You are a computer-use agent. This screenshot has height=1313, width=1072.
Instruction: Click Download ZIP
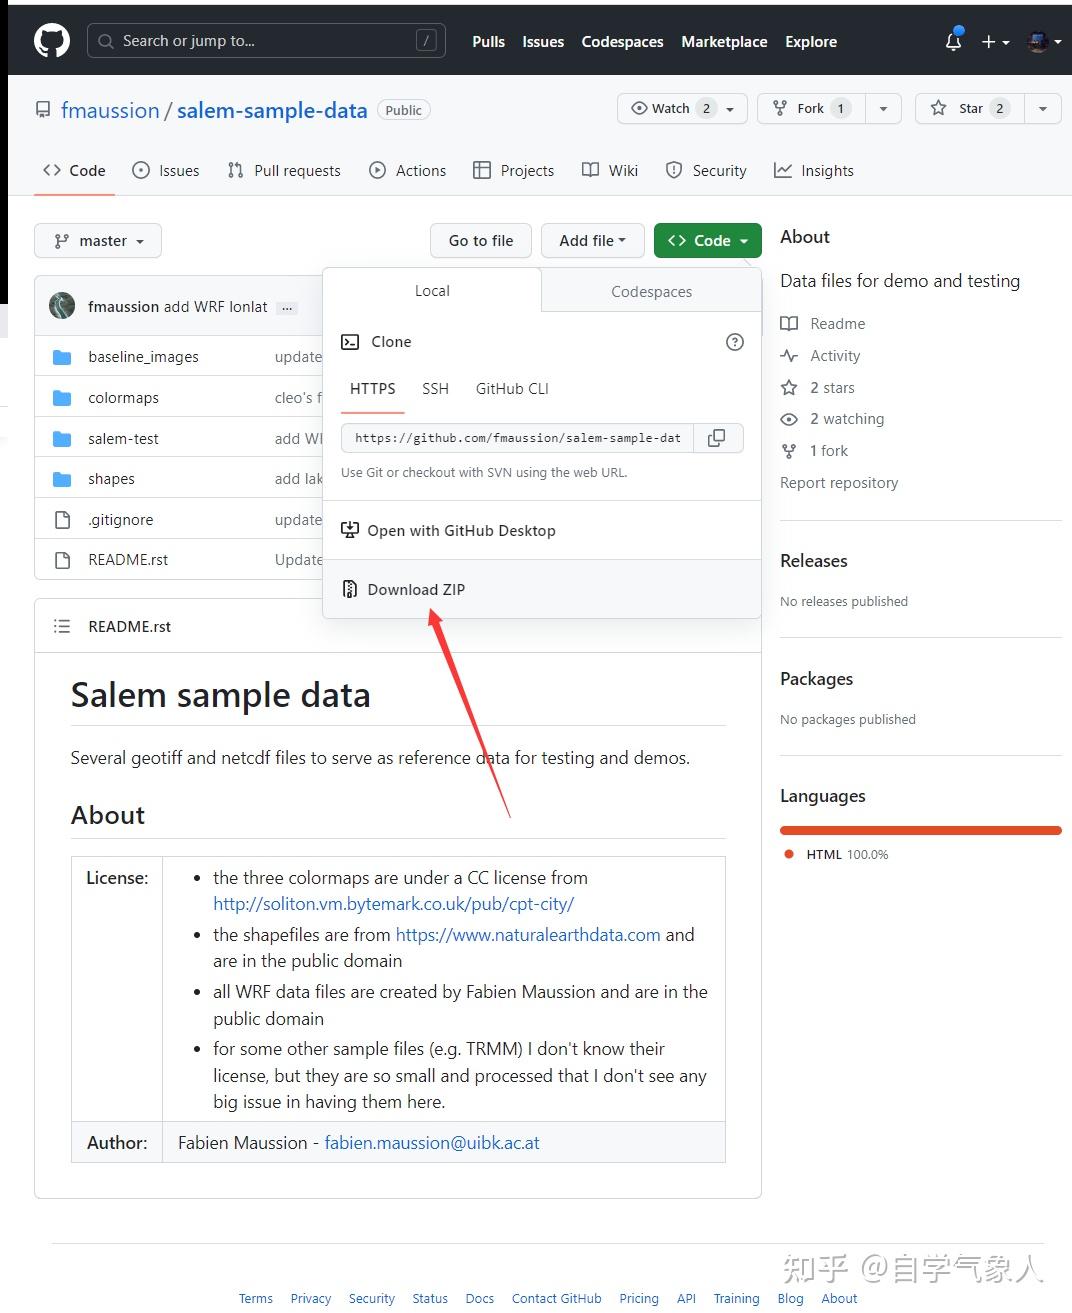(x=416, y=589)
